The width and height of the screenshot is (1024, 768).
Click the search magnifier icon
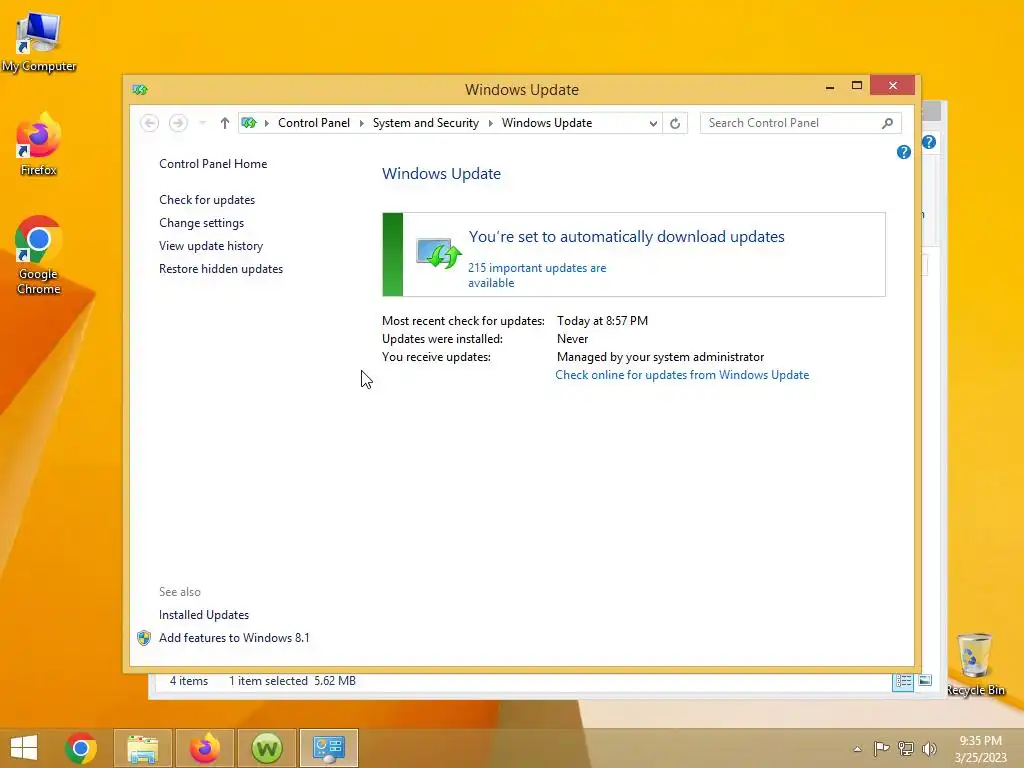[x=888, y=123]
